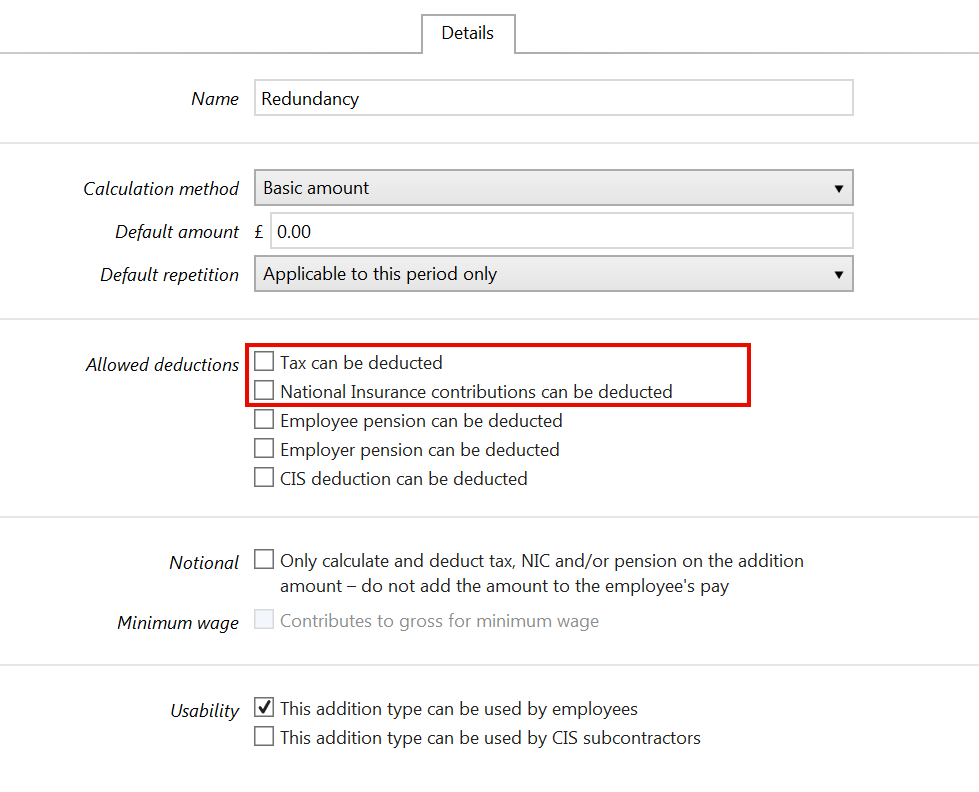Check Employee pension can be deducted

tap(264, 420)
